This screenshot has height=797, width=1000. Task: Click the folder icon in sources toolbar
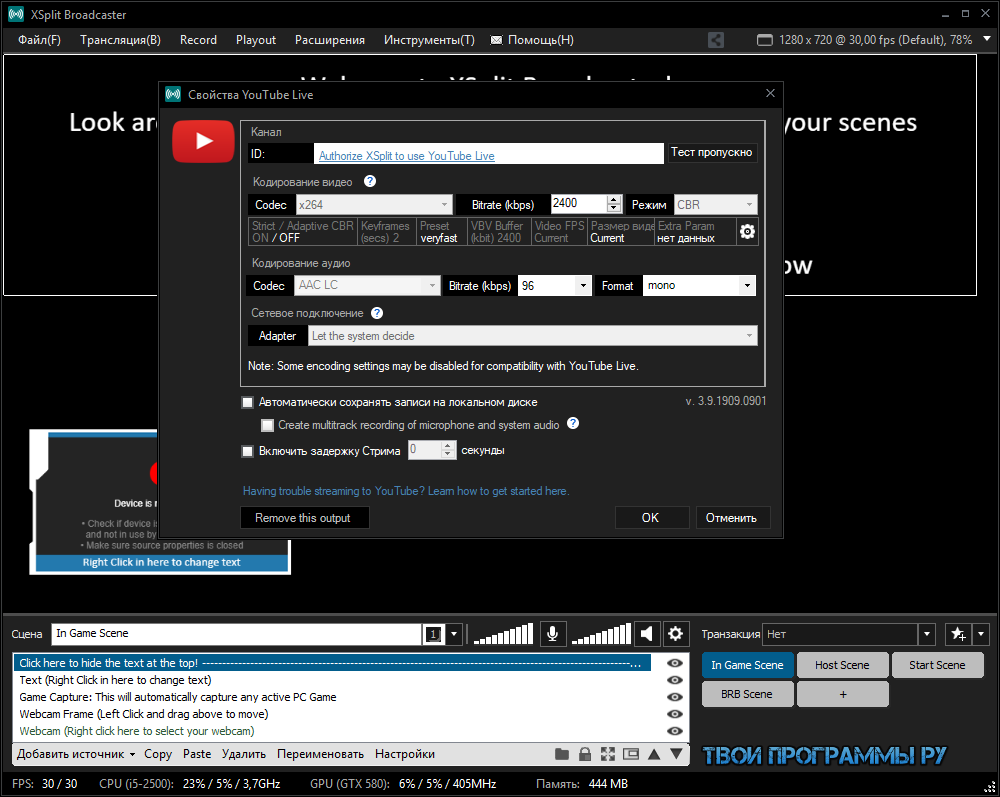[562, 754]
